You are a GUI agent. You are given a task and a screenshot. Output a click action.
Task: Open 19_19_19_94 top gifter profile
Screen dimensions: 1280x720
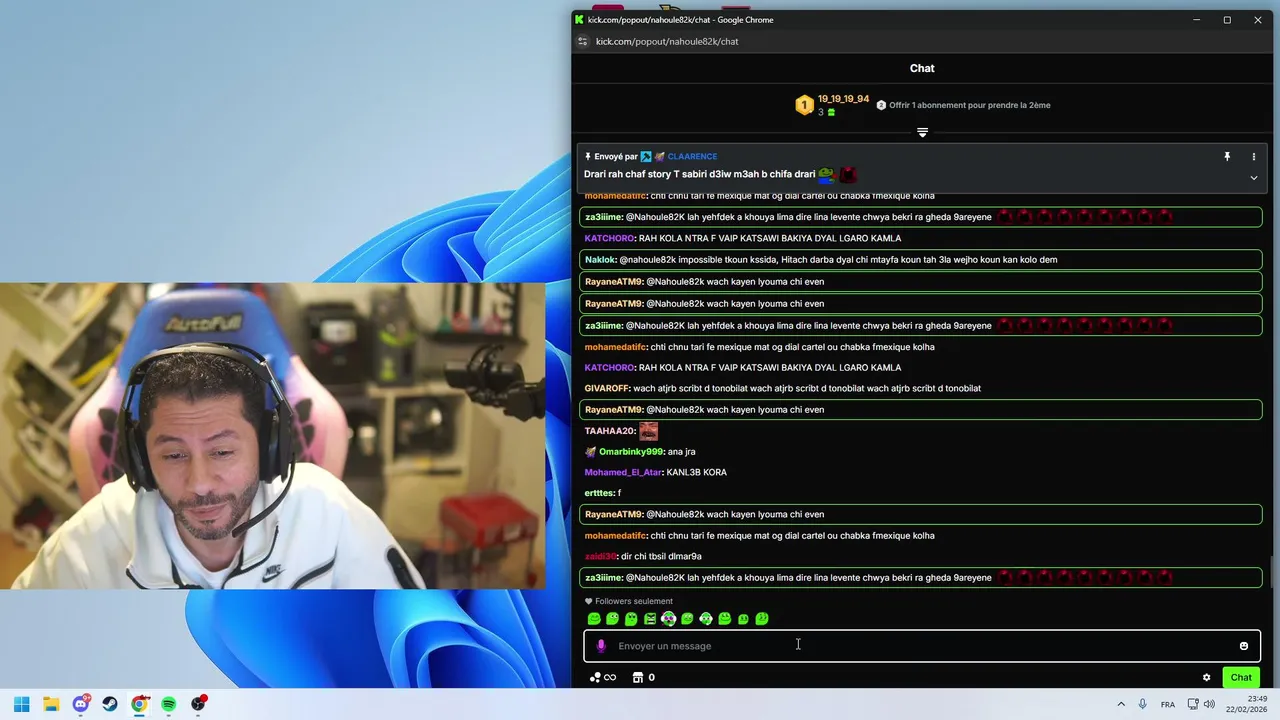click(x=843, y=99)
